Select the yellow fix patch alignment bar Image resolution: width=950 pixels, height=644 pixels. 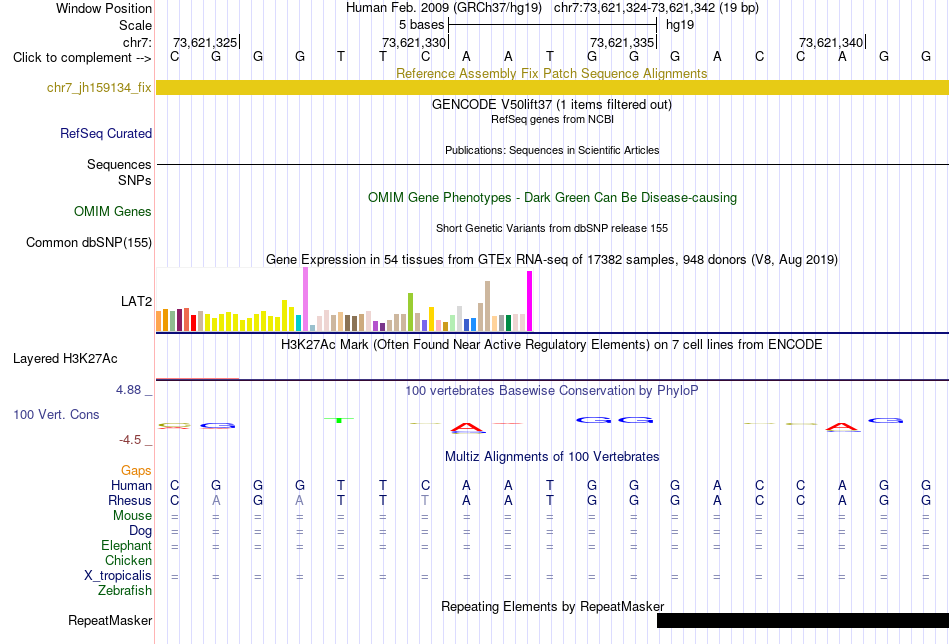point(552,87)
